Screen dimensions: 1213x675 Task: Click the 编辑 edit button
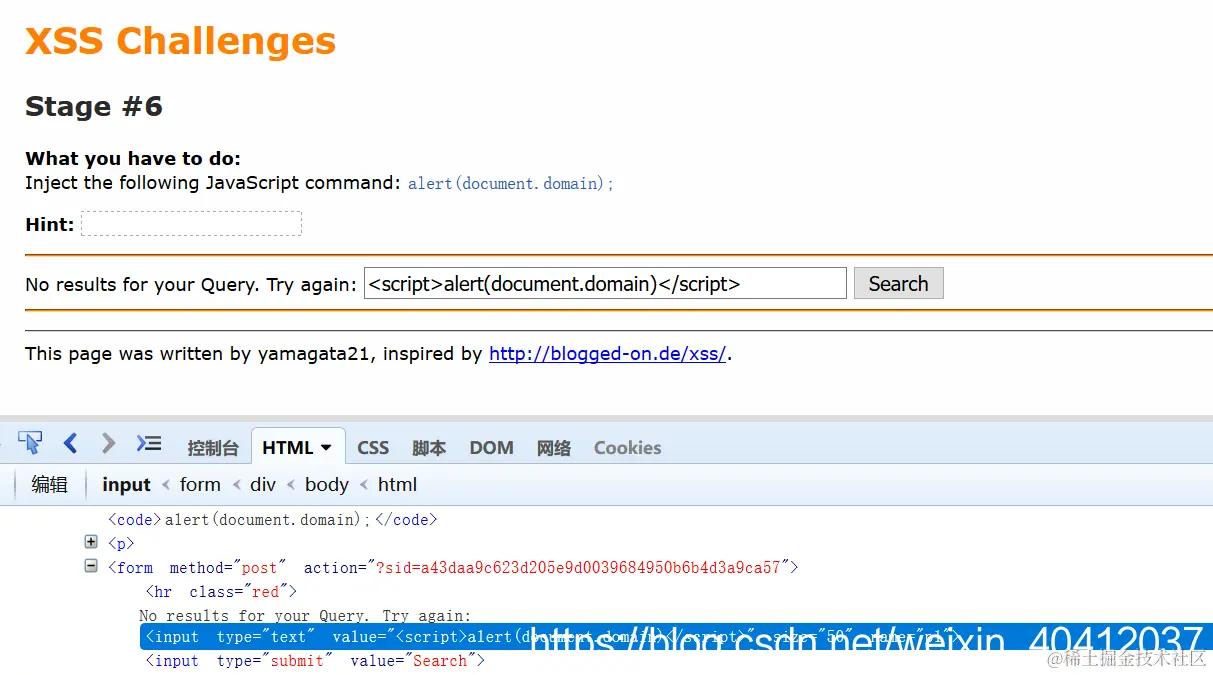click(x=50, y=485)
